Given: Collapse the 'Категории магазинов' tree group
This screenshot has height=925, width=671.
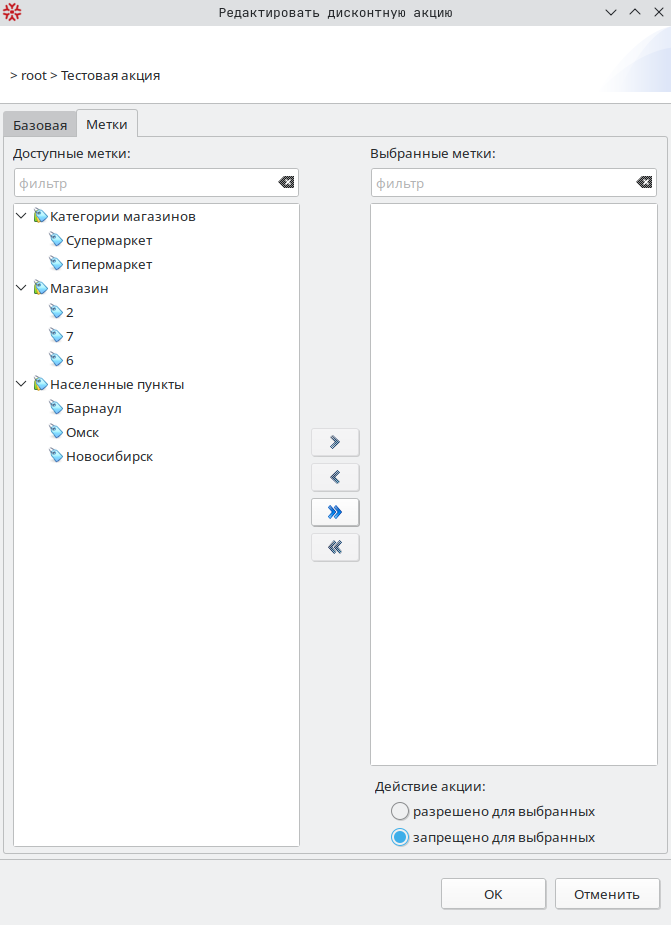Looking at the screenshot, I should pyautogui.click(x=21, y=216).
